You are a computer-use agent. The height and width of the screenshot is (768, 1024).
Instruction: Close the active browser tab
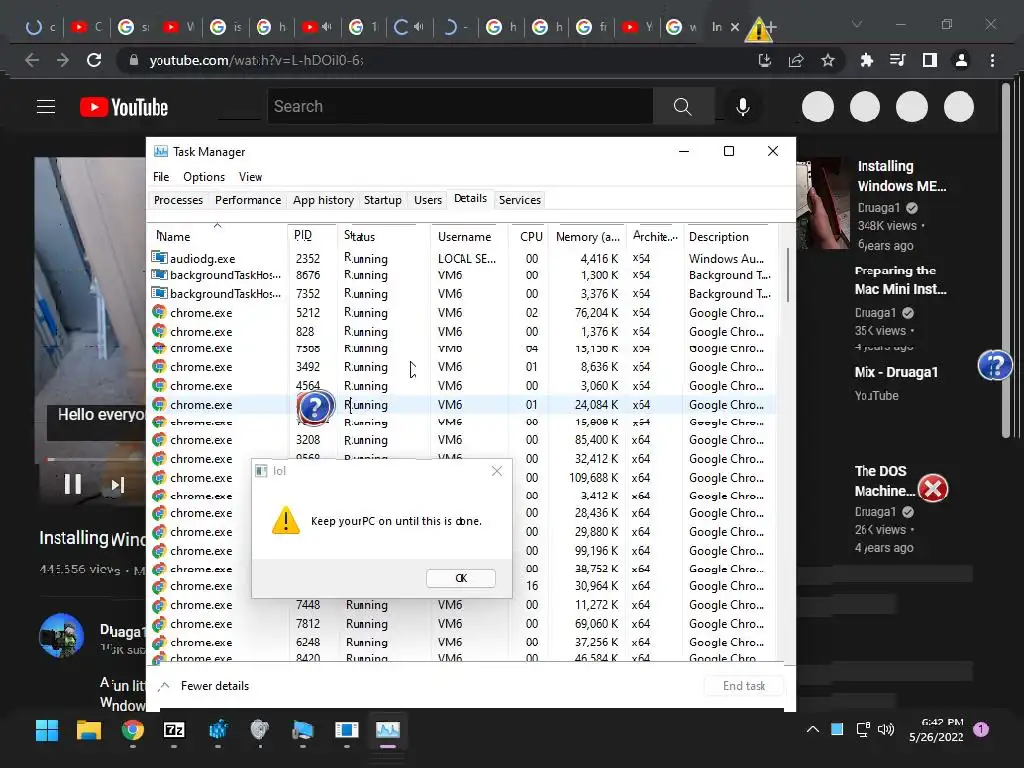click(735, 27)
